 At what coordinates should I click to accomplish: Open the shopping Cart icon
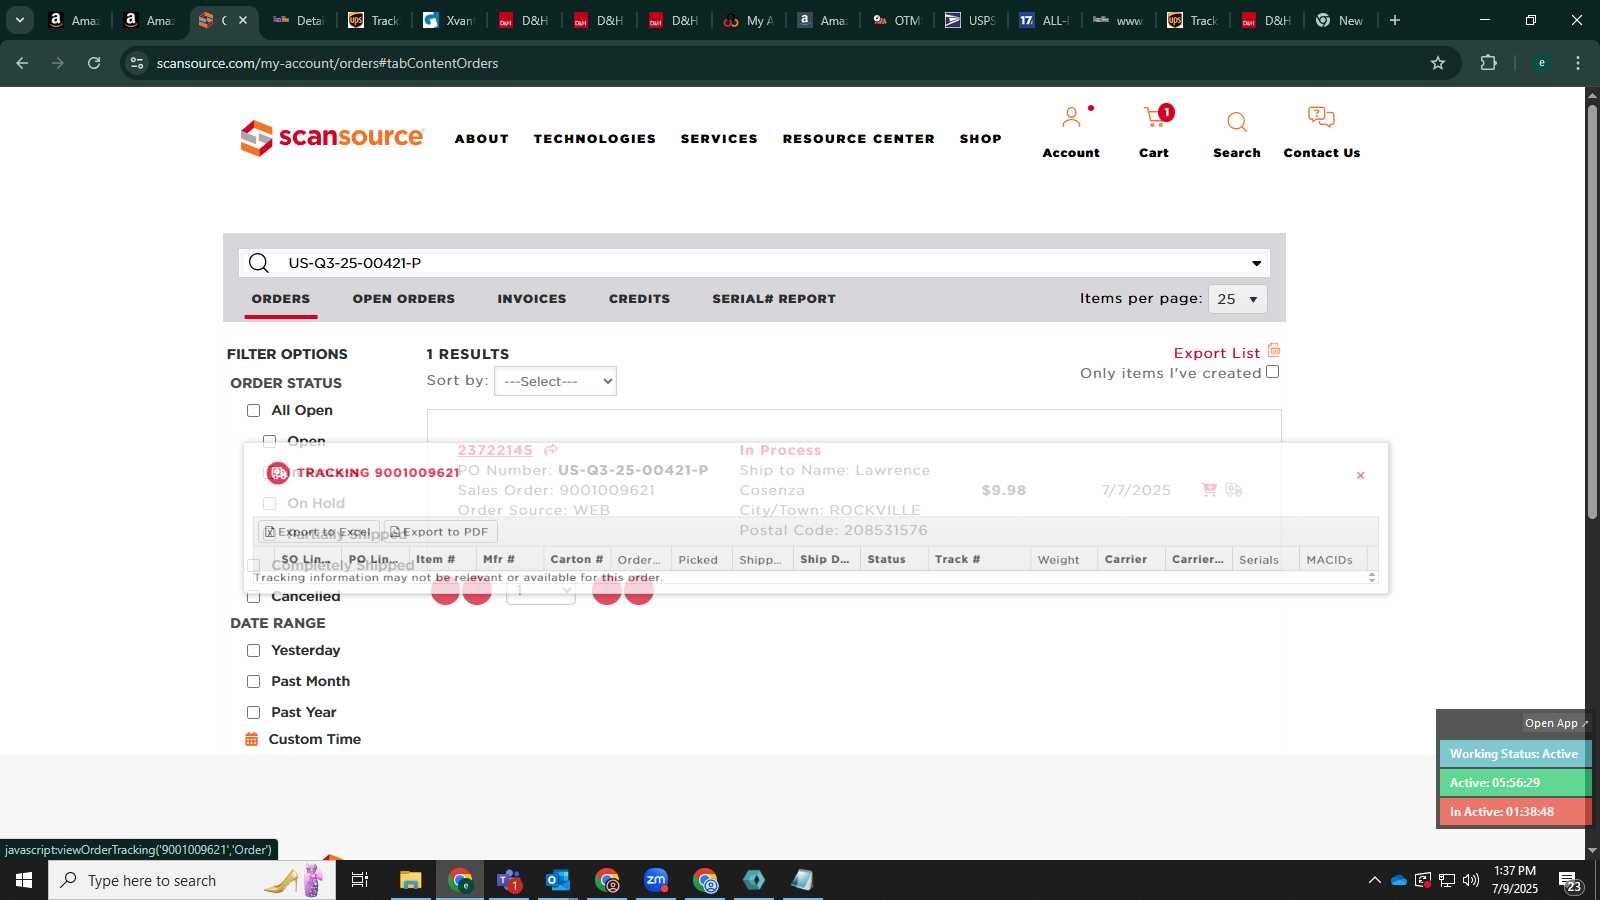(1156, 118)
